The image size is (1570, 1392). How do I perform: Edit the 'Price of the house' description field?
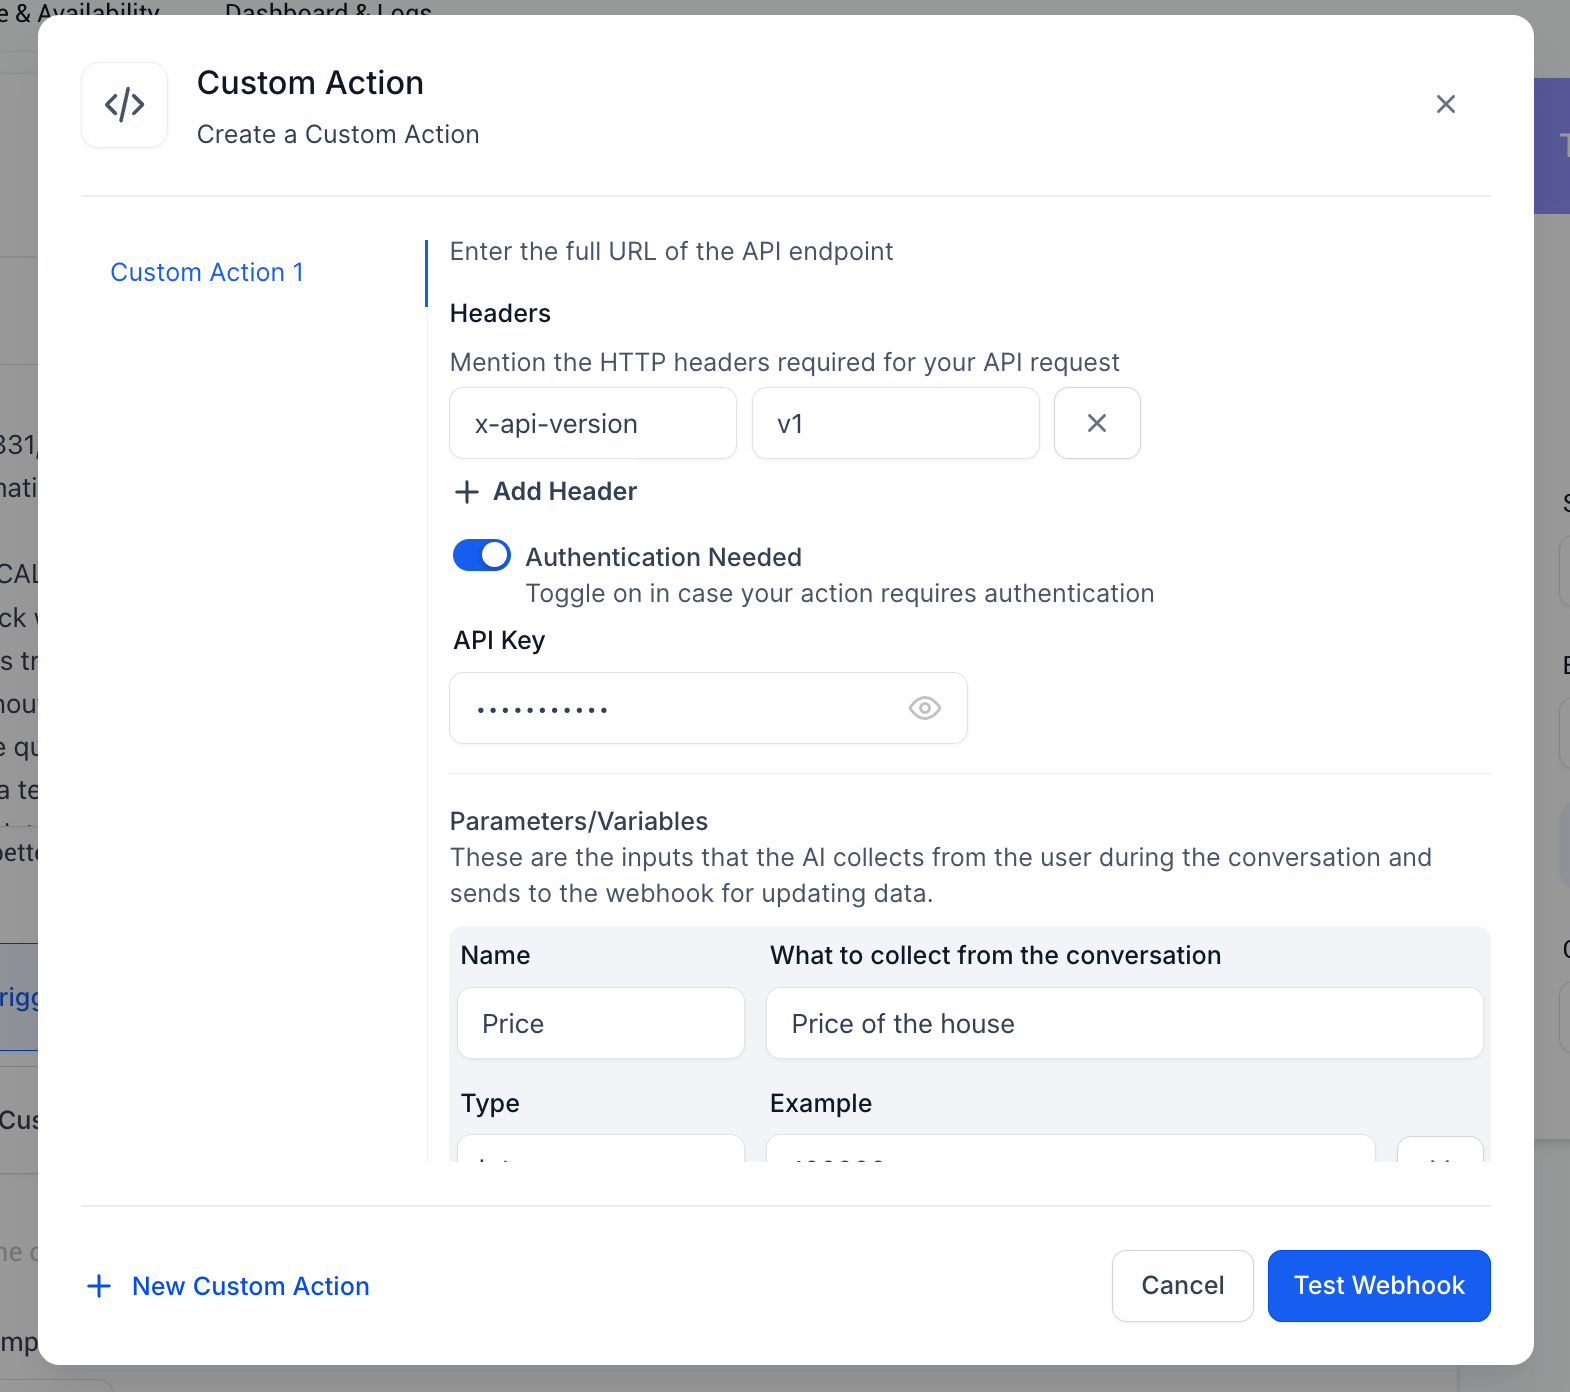pos(1124,1023)
